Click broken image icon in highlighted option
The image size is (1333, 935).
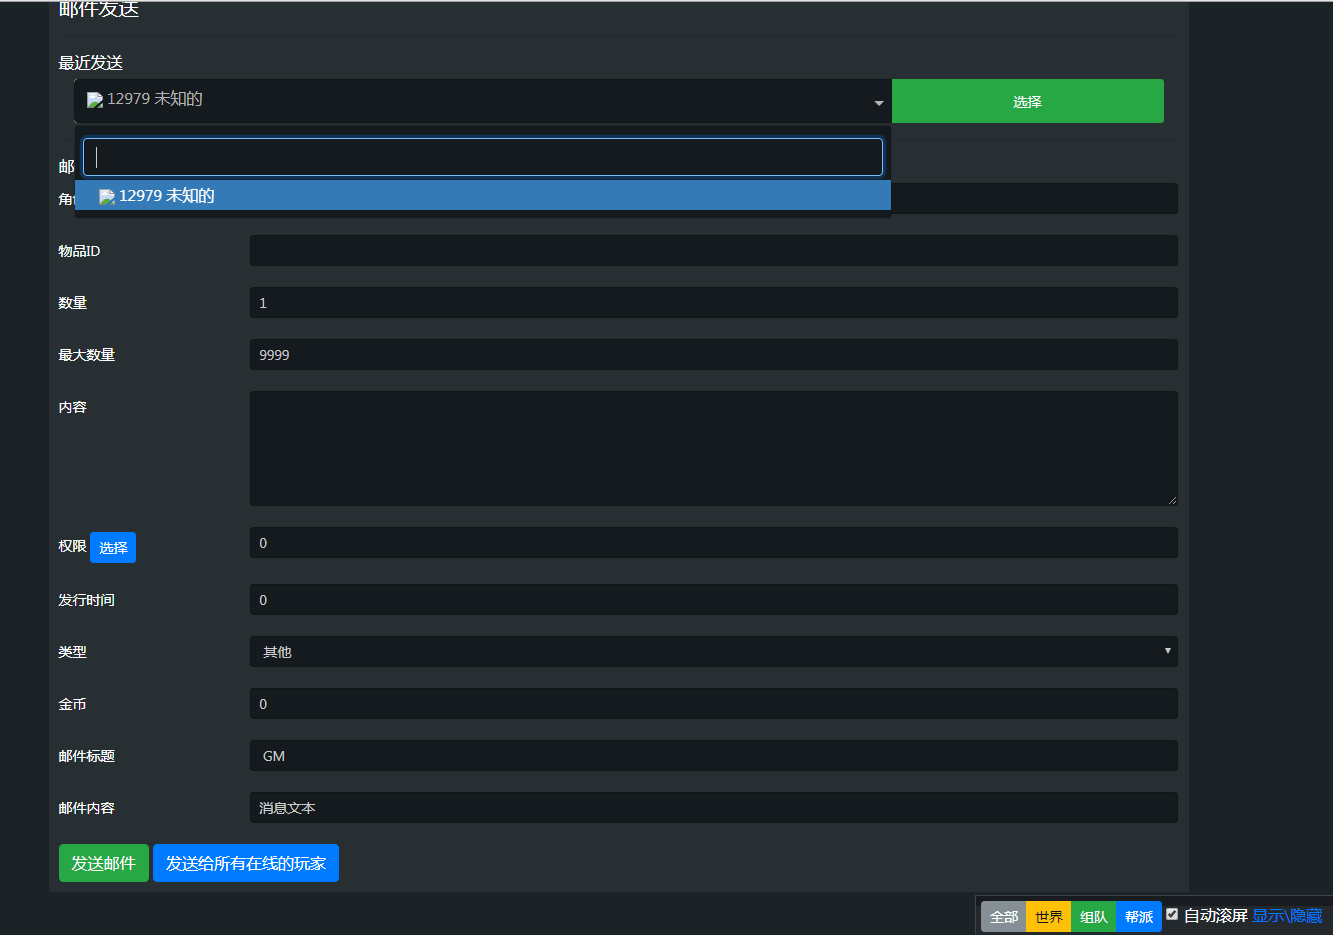[x=107, y=197]
